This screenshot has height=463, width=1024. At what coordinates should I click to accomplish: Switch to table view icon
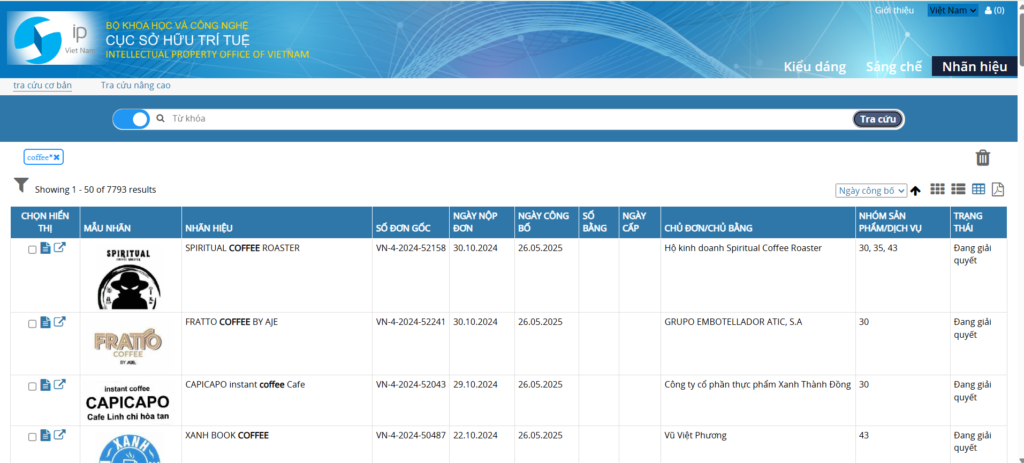[x=978, y=189]
